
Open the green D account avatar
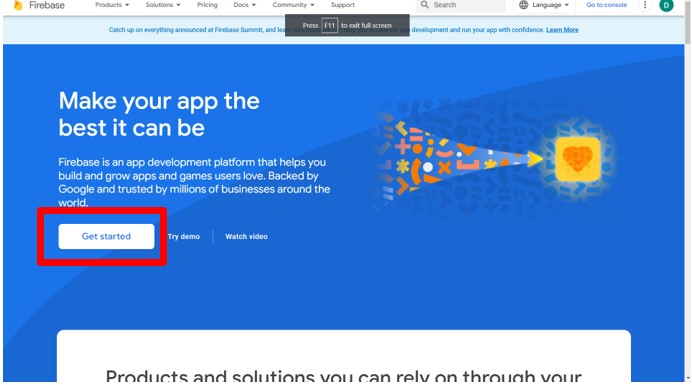point(666,5)
